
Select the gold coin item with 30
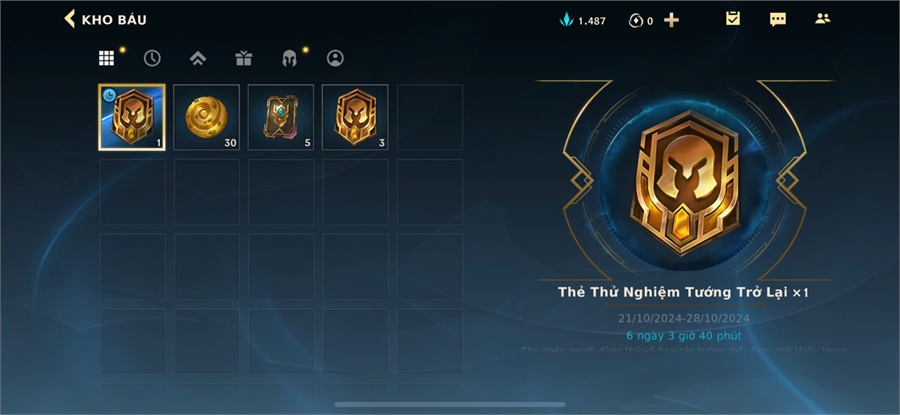tap(207, 117)
